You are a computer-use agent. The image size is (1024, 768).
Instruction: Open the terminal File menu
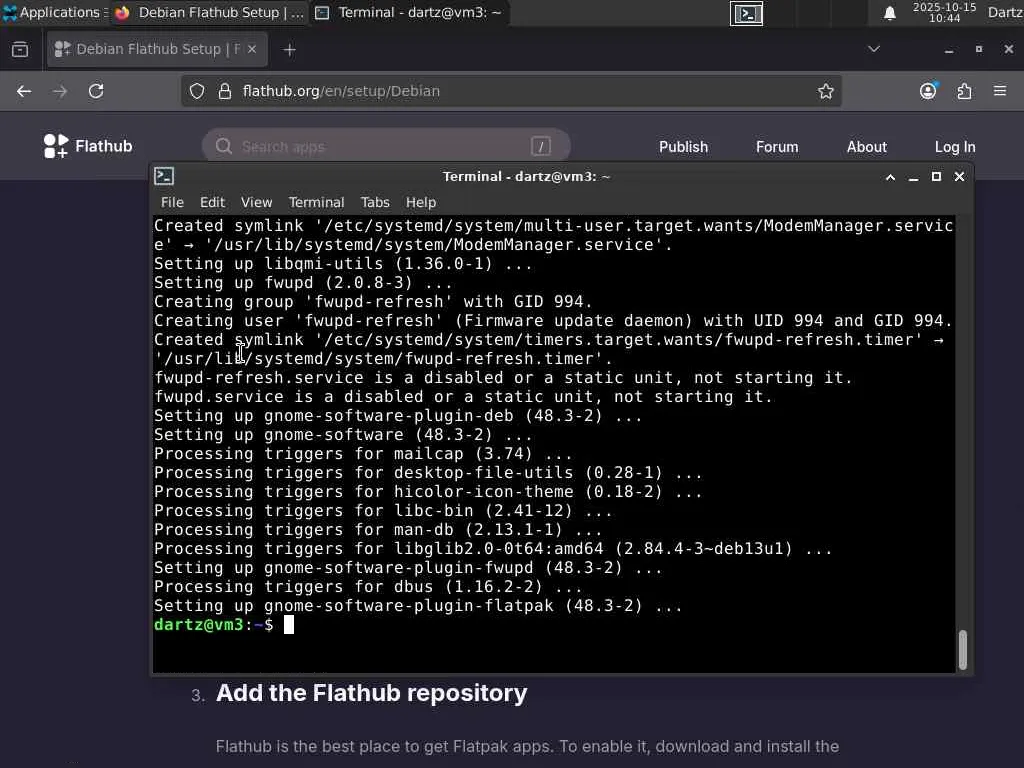(x=172, y=202)
